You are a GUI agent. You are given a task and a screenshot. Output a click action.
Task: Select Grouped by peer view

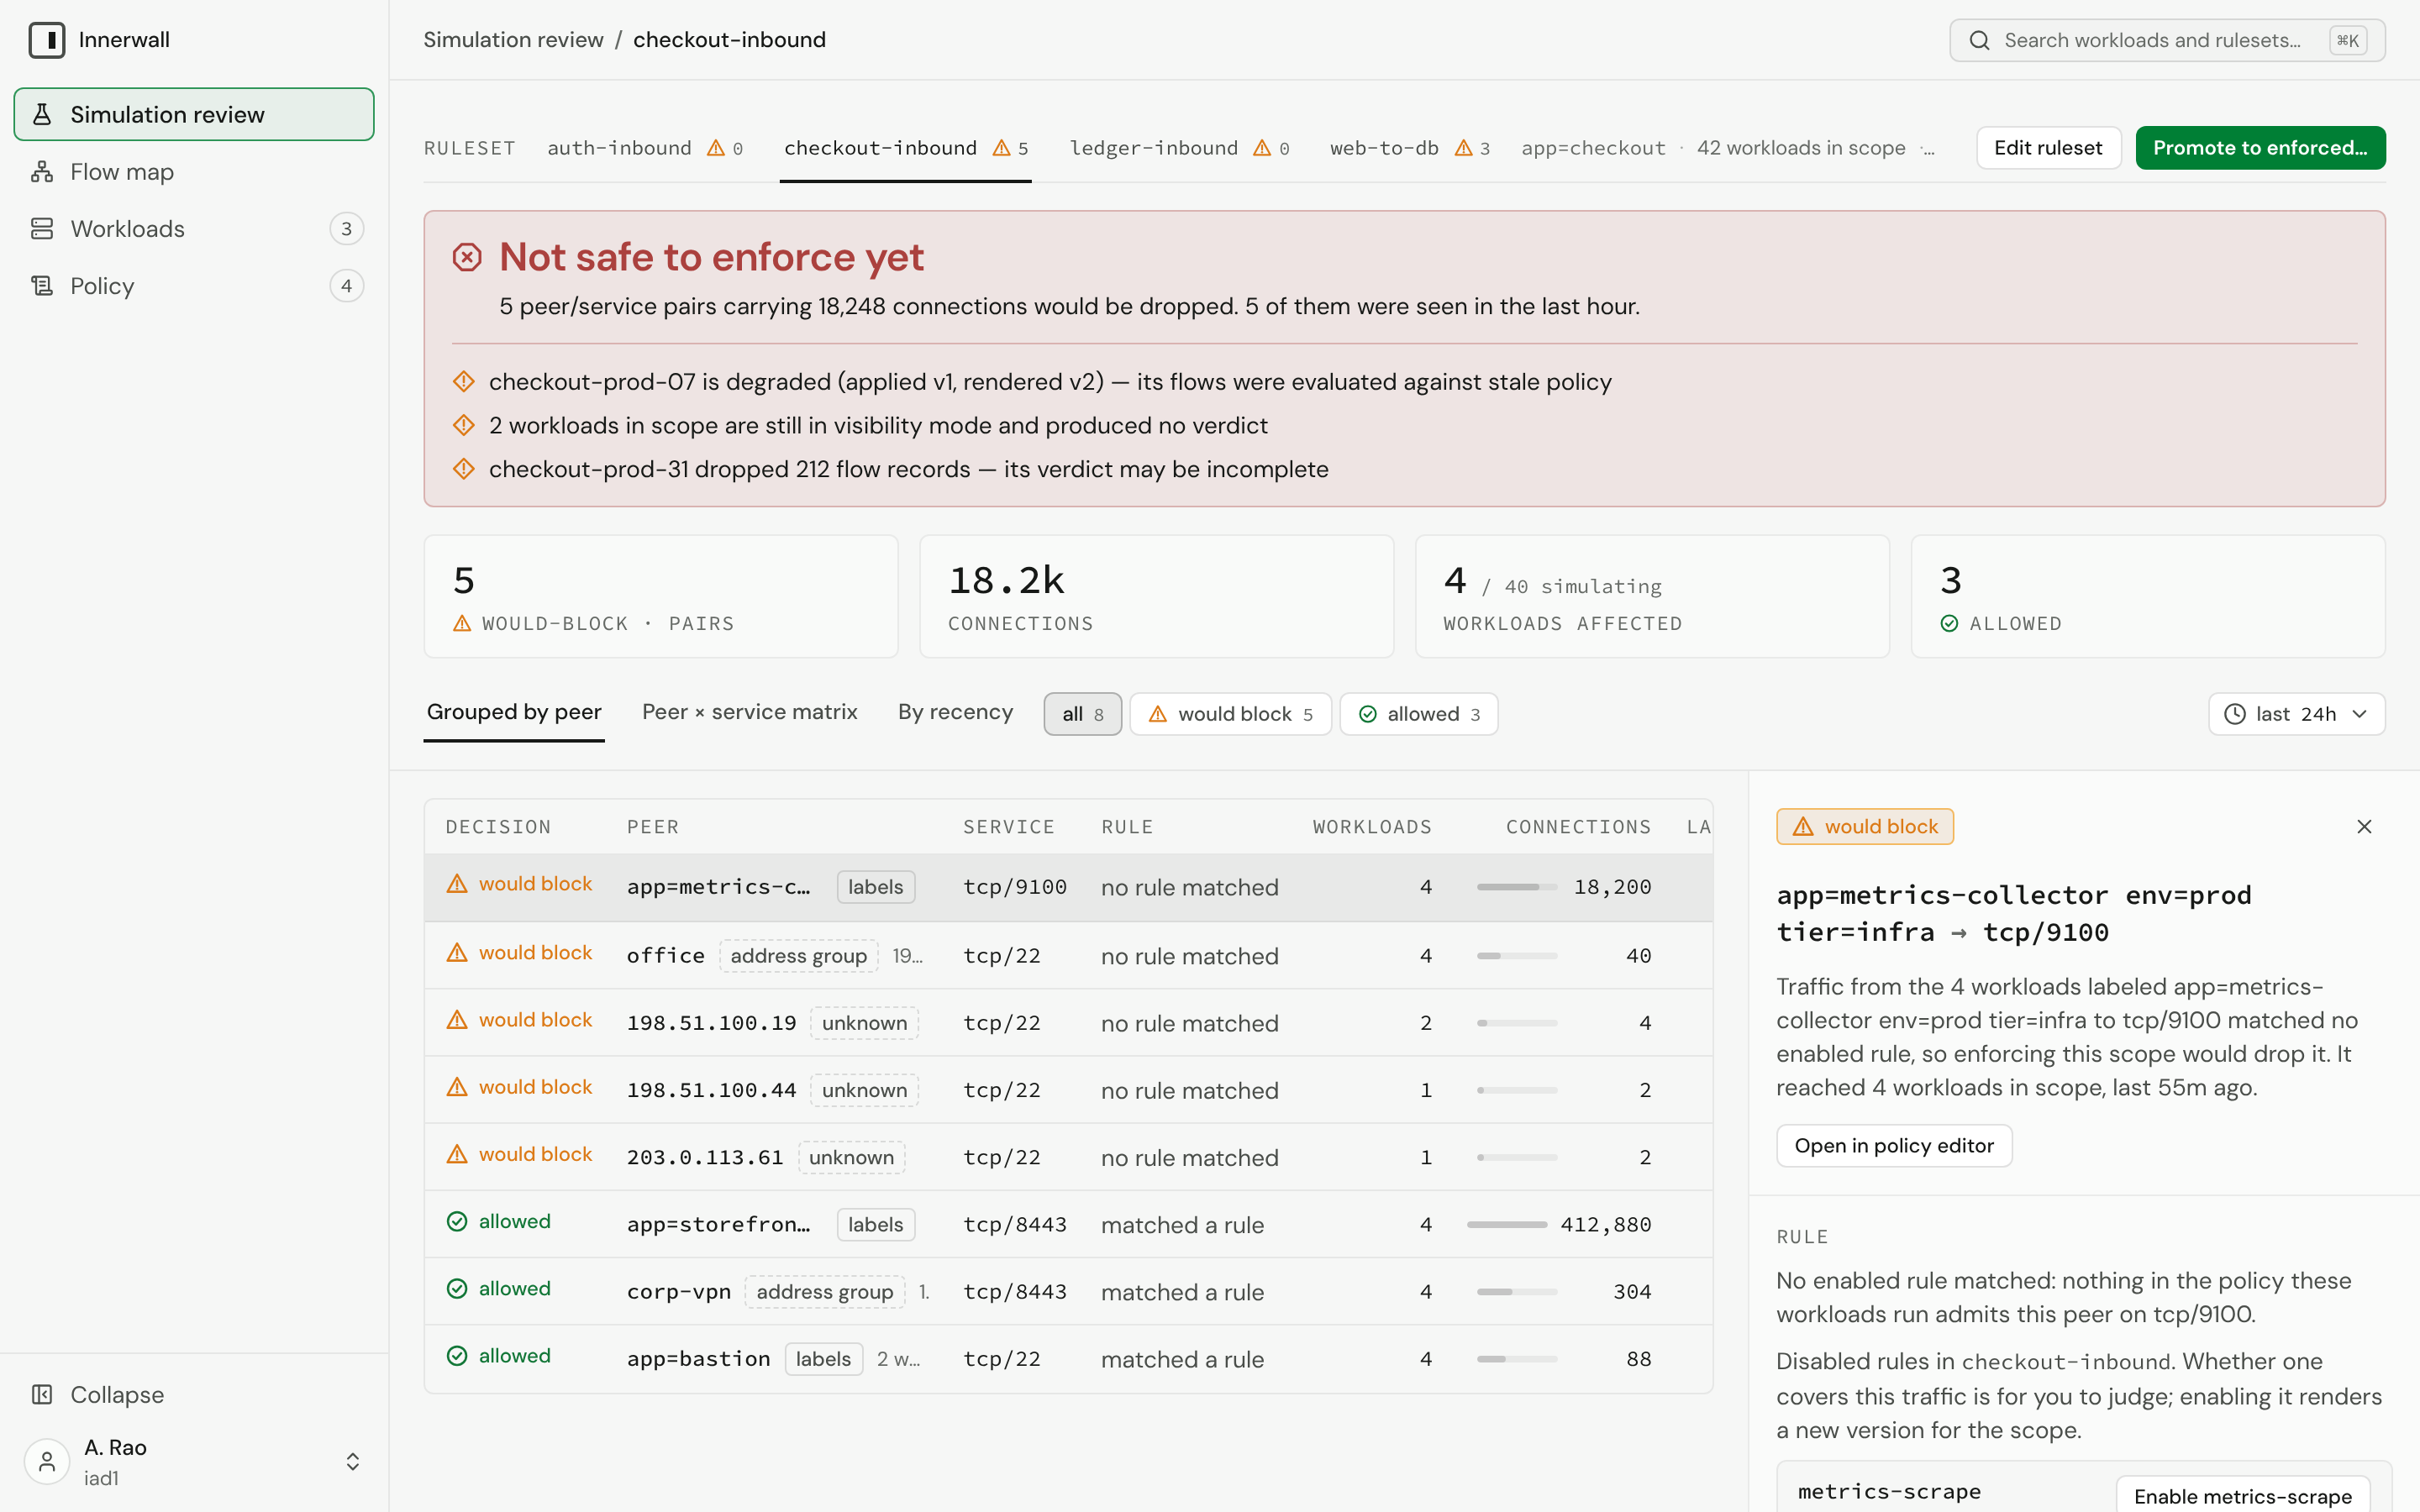tap(514, 712)
